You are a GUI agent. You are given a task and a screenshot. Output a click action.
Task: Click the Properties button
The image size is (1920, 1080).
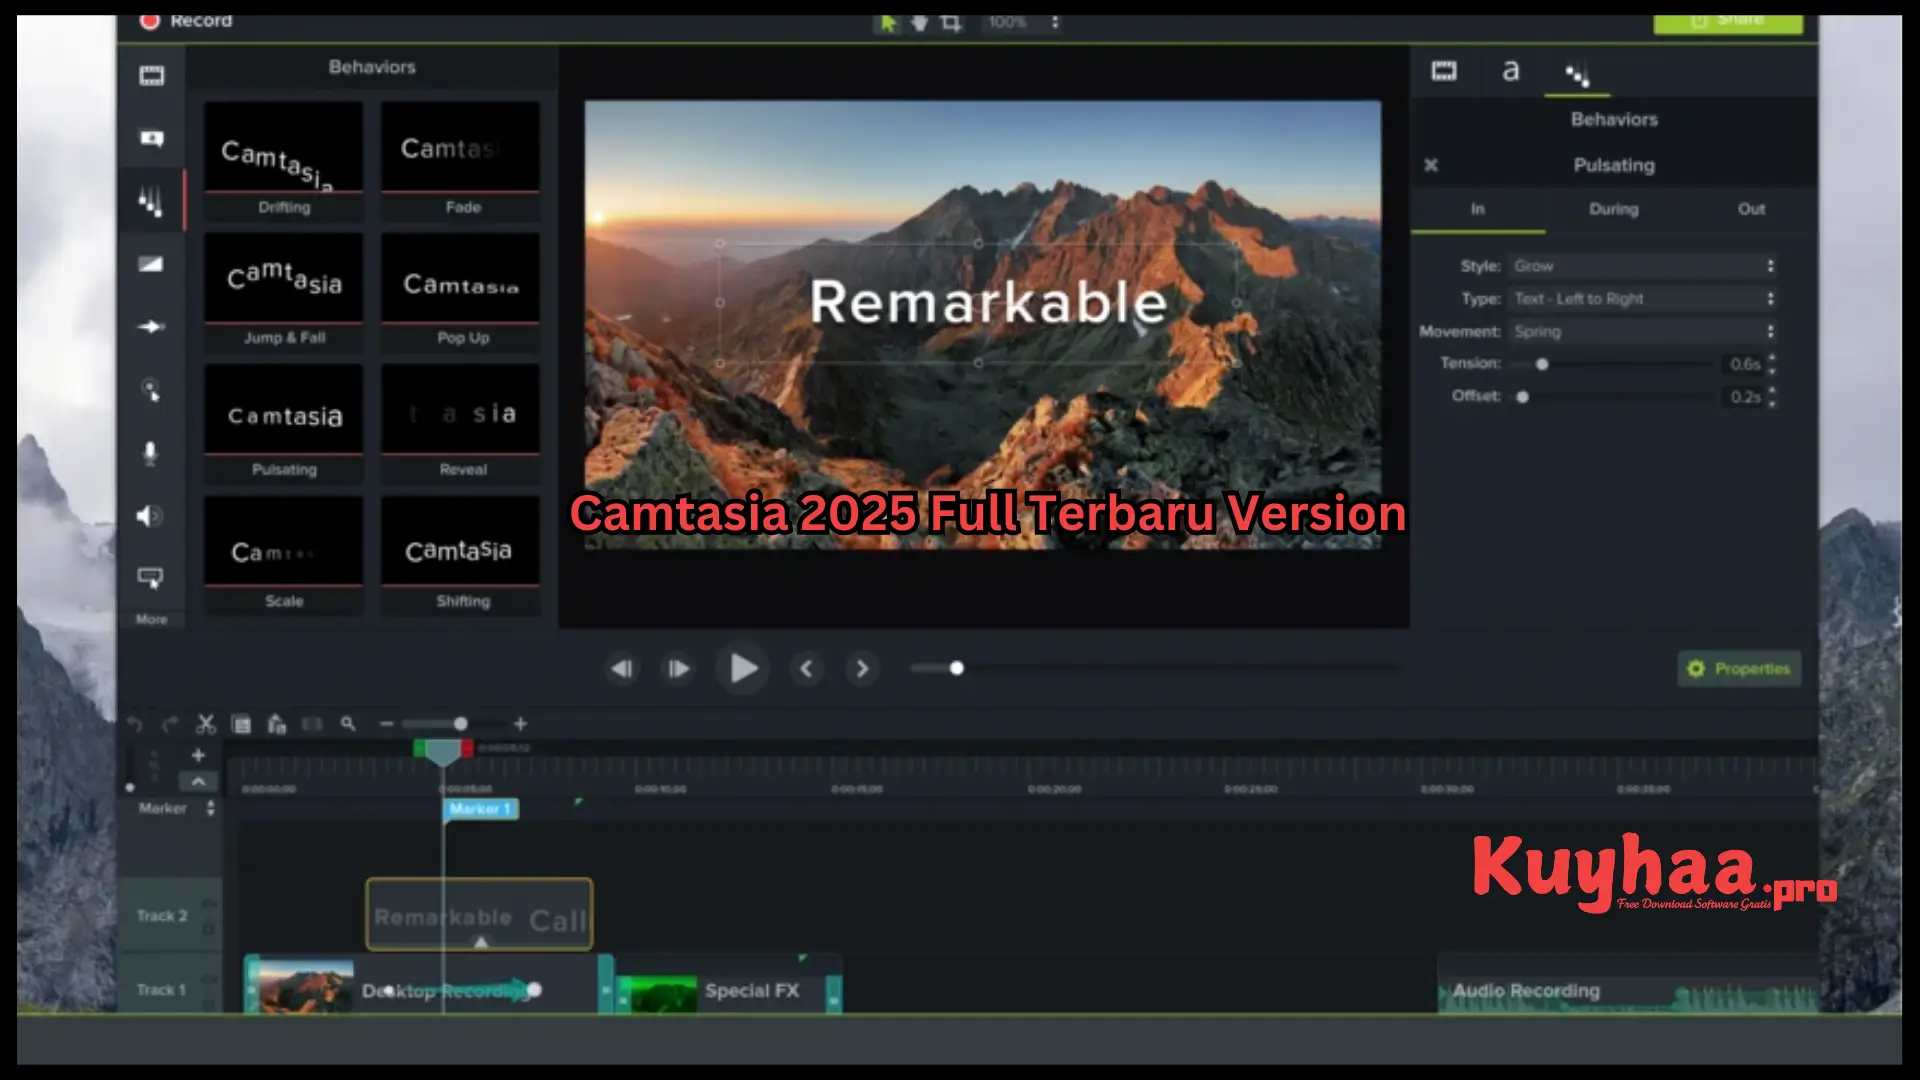click(x=1738, y=668)
